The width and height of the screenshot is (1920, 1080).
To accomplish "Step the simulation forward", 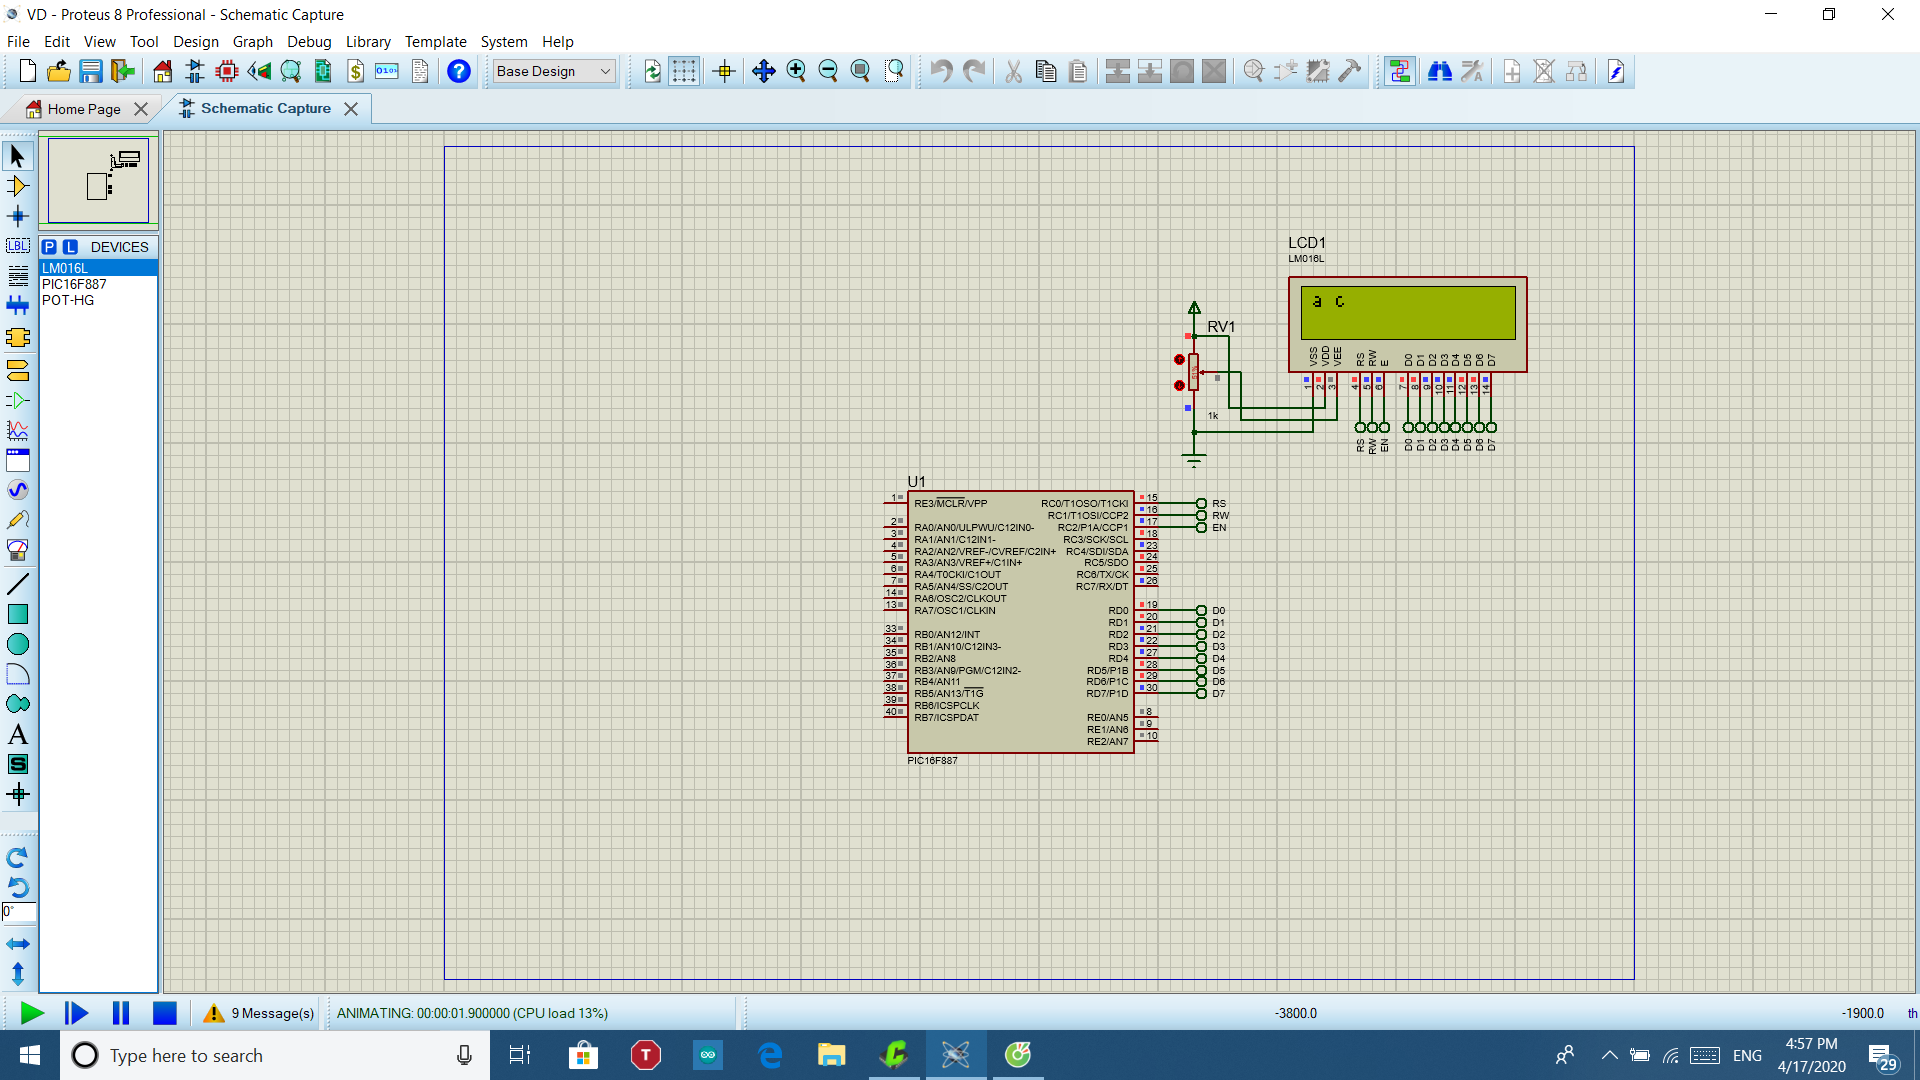I will click(x=76, y=1013).
